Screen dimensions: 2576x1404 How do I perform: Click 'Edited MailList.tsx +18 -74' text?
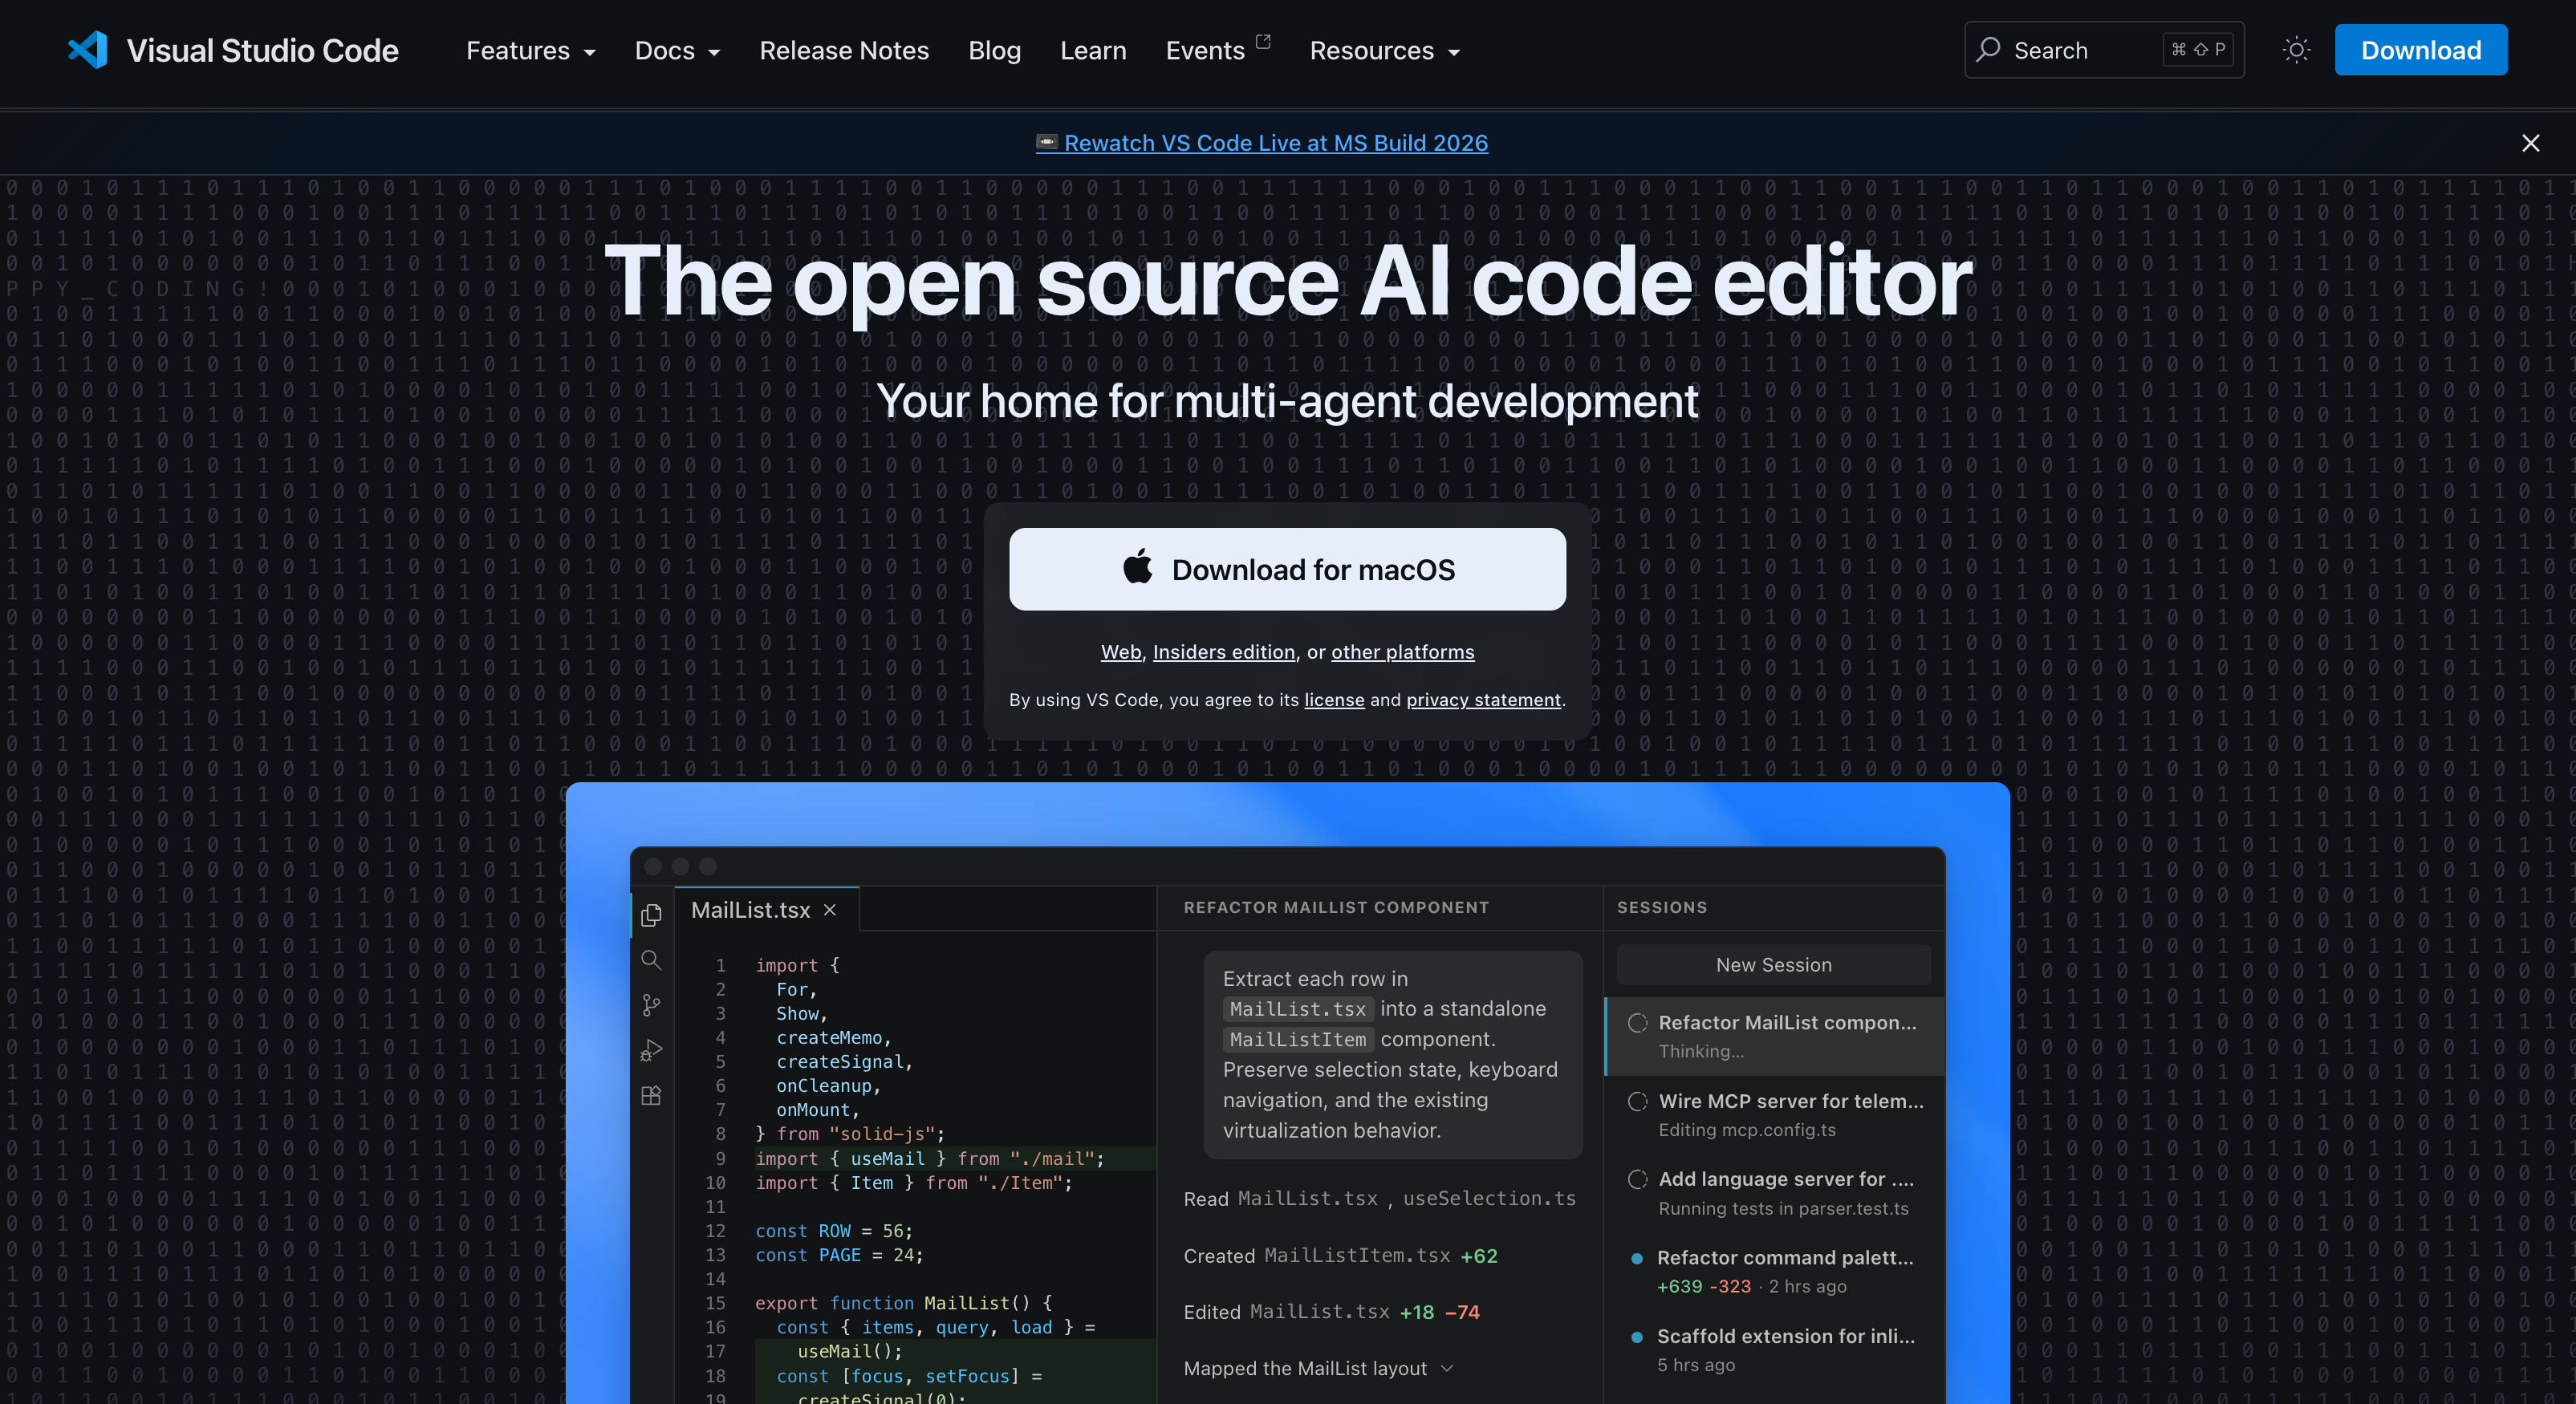tap(1331, 1312)
